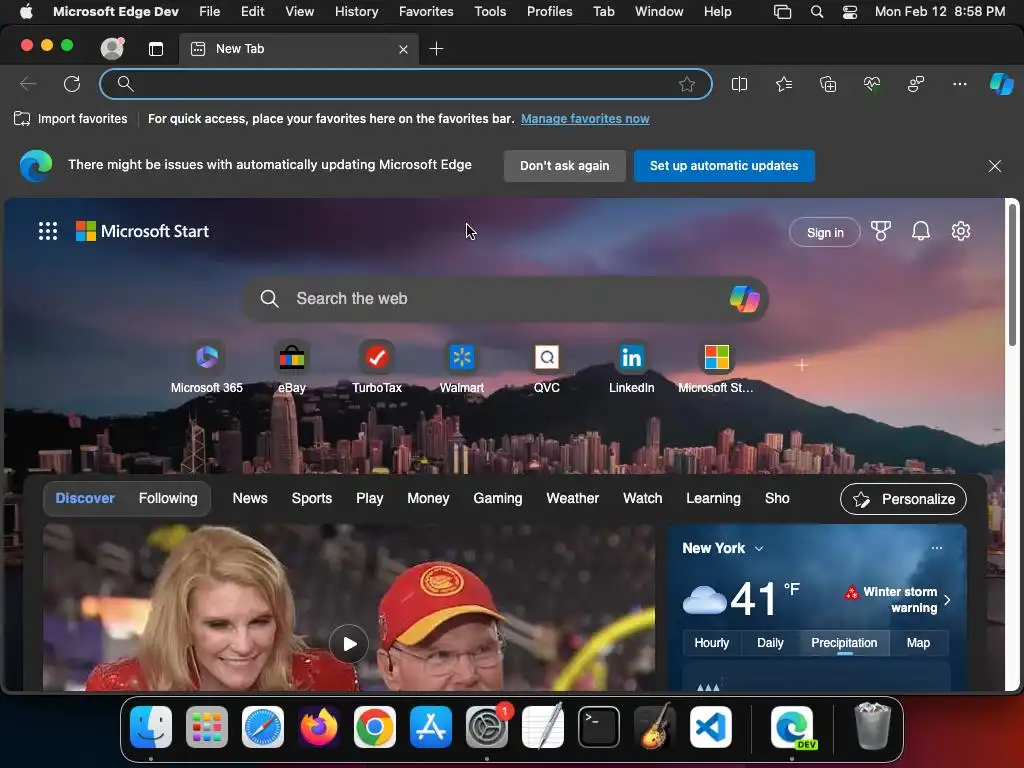Click Manage favorites now link

(x=585, y=119)
